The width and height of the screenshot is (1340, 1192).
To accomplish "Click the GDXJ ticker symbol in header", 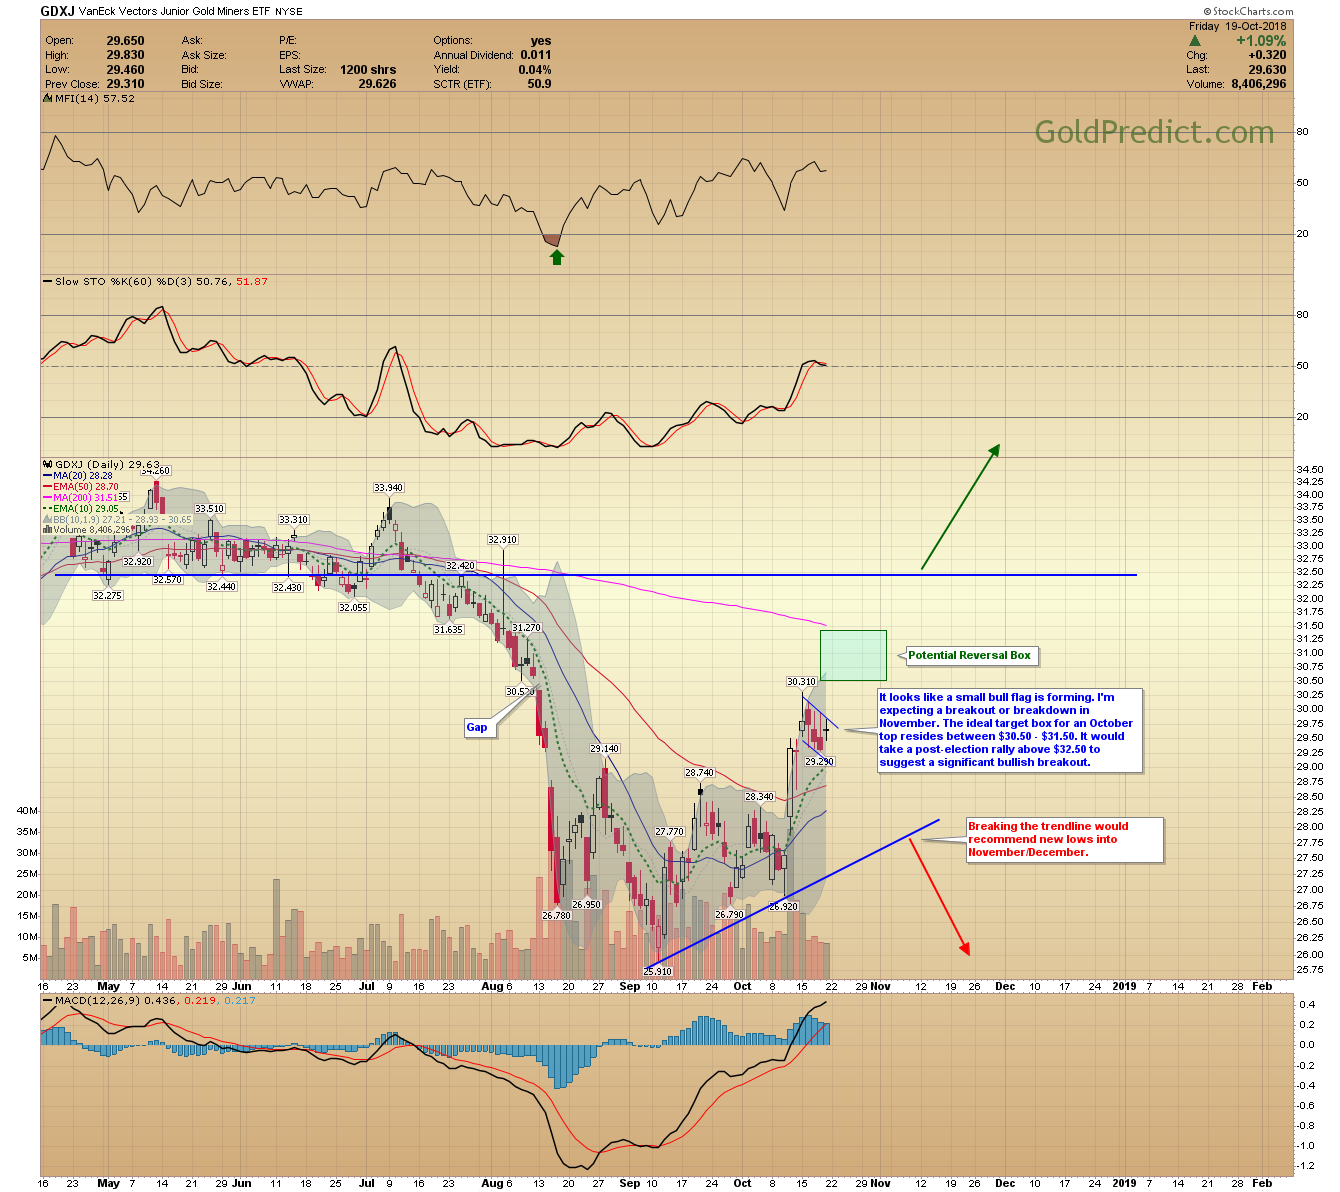I will tap(55, 11).
